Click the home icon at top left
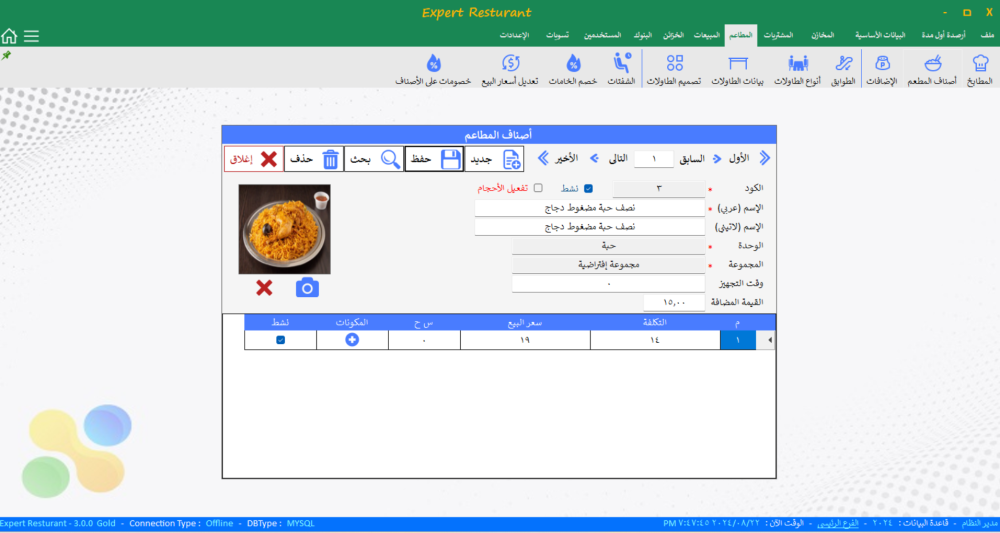Image resolution: width=1000 pixels, height=533 pixels. pos(10,36)
